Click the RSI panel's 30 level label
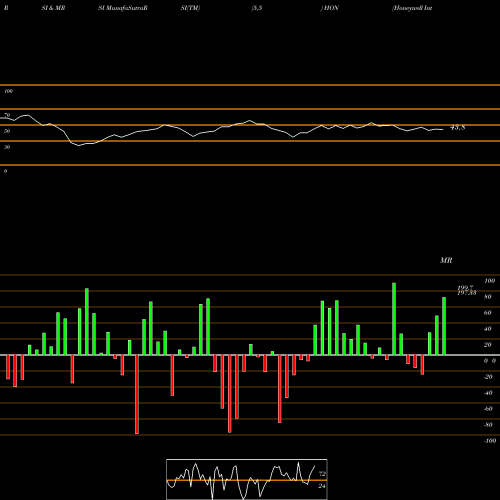 7,147
